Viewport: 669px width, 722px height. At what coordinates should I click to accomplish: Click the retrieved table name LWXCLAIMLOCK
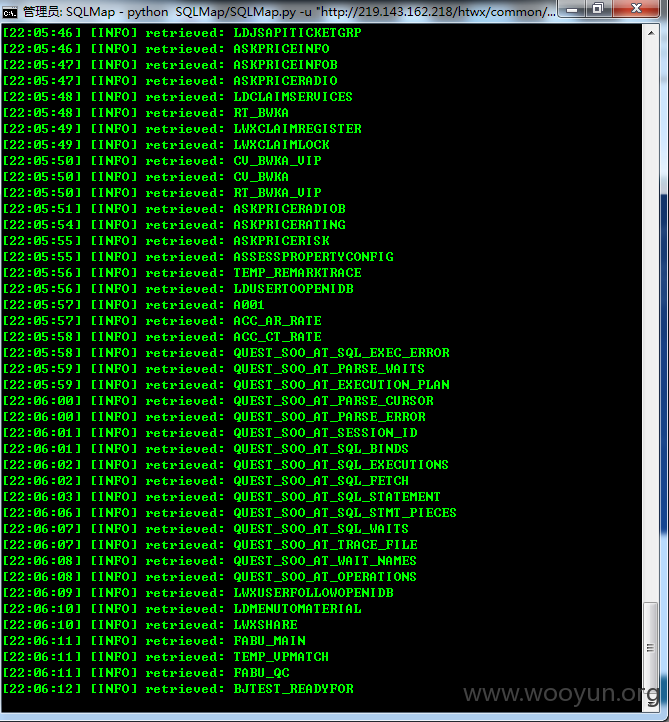click(281, 145)
